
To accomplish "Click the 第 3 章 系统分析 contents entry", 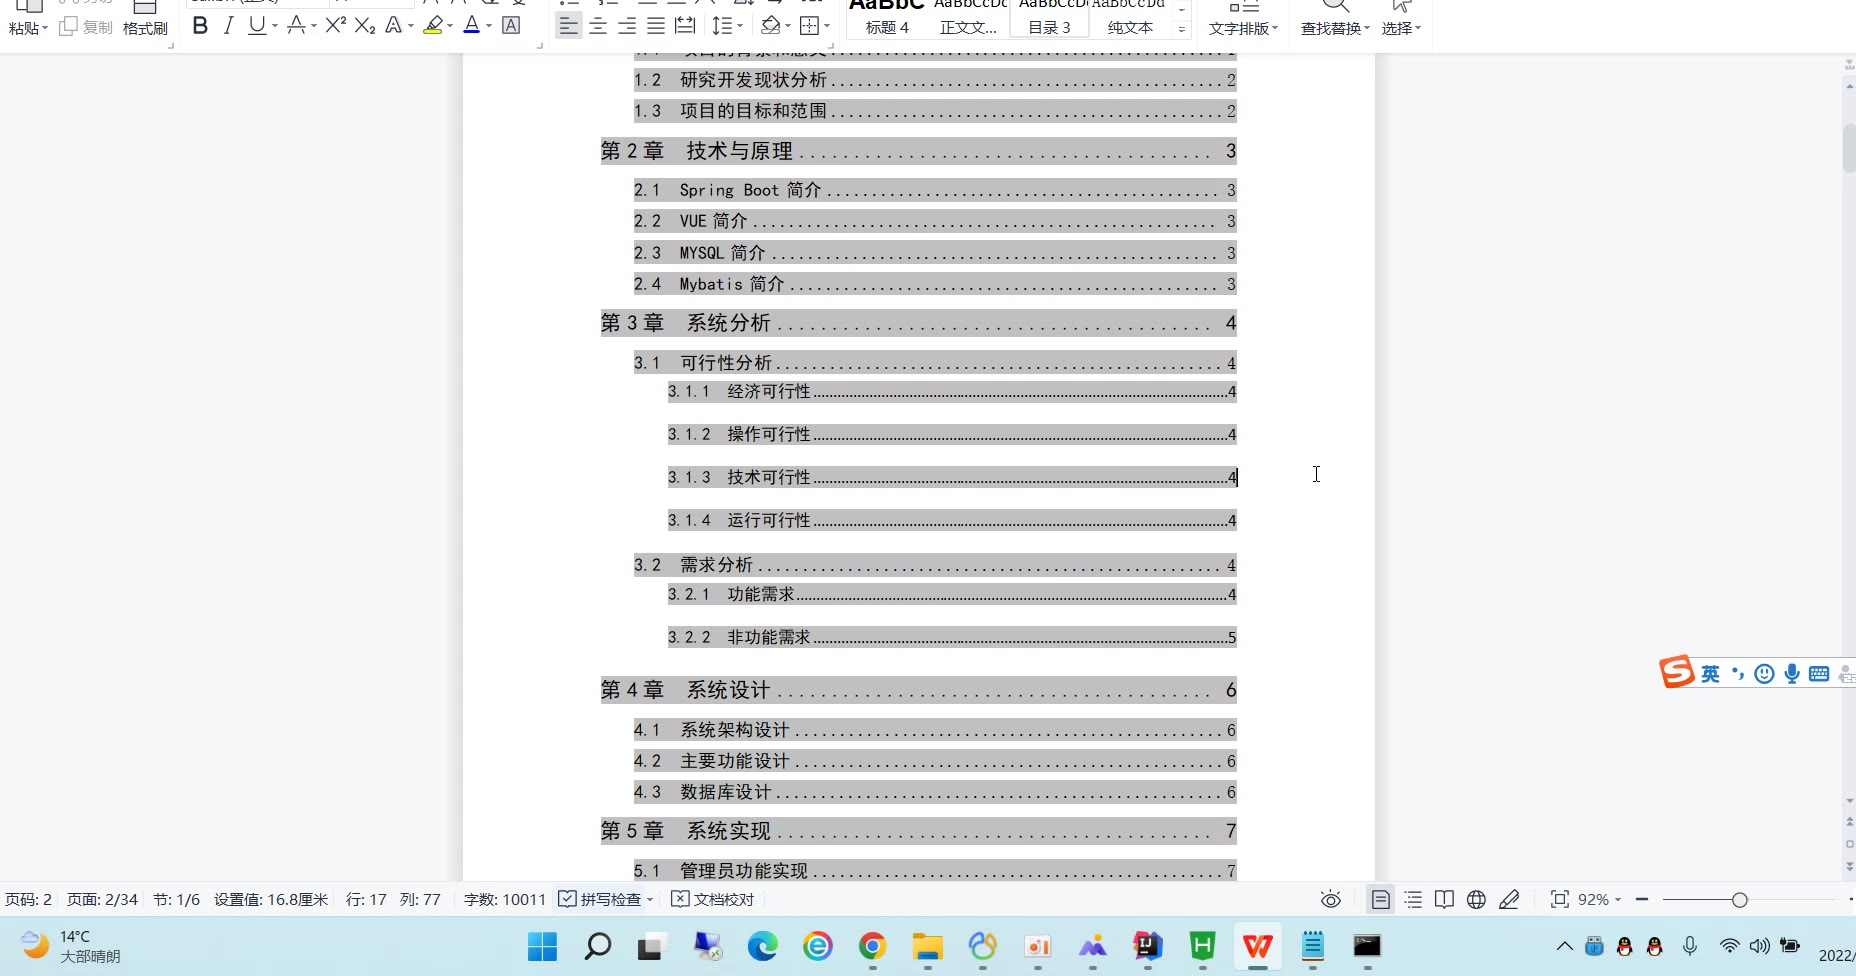I will click(x=918, y=323).
